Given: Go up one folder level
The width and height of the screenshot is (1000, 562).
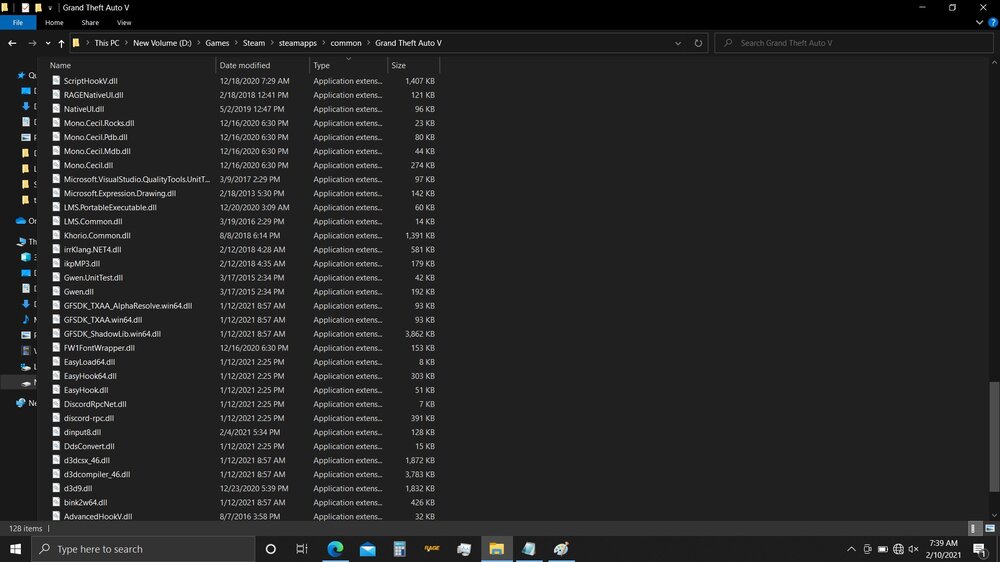Looking at the screenshot, I should coord(61,43).
